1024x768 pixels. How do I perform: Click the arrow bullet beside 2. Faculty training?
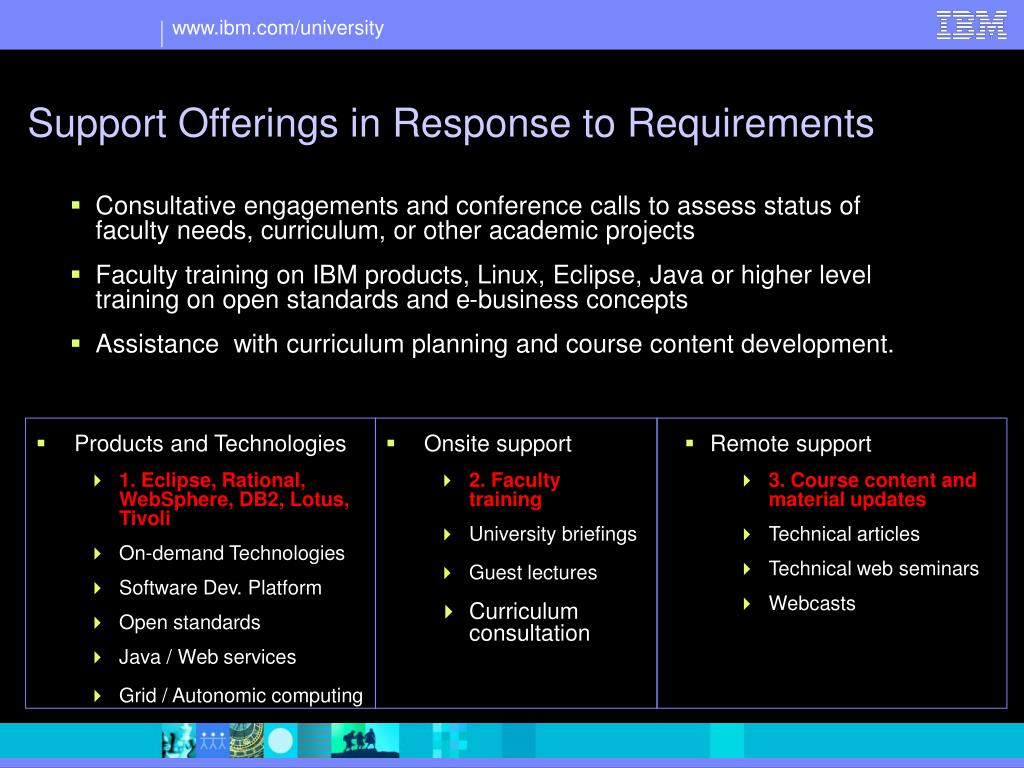coord(447,481)
